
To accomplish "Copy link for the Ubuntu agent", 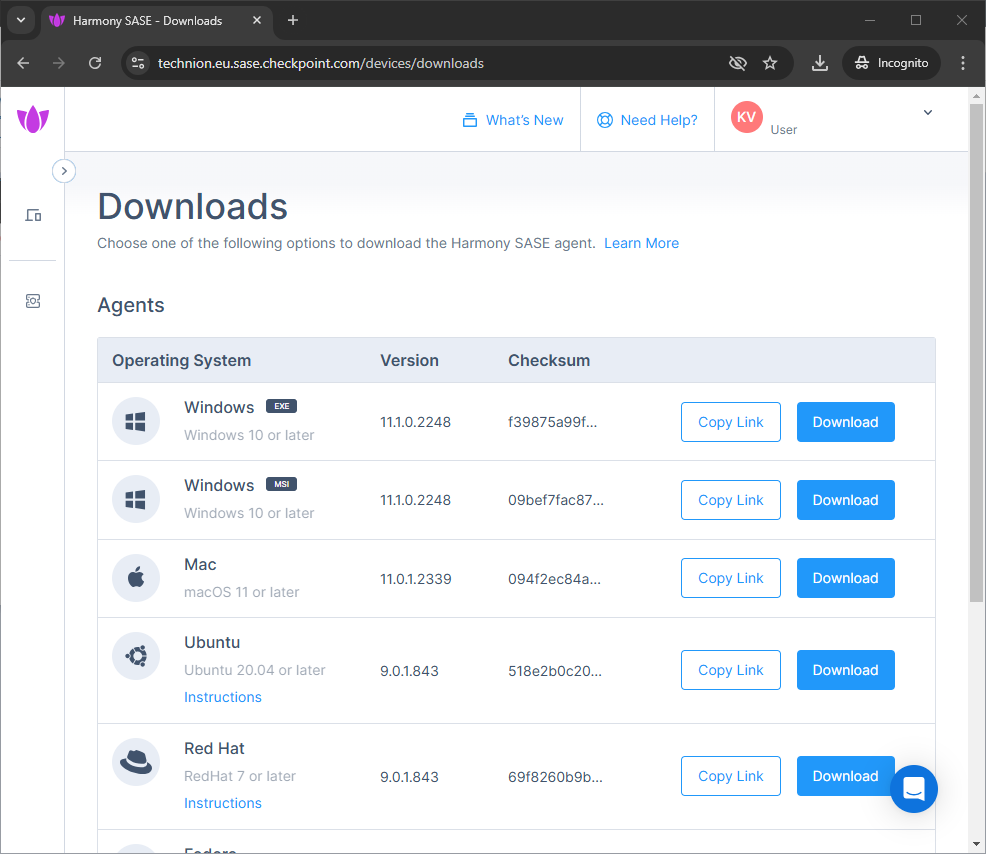I will 731,670.
